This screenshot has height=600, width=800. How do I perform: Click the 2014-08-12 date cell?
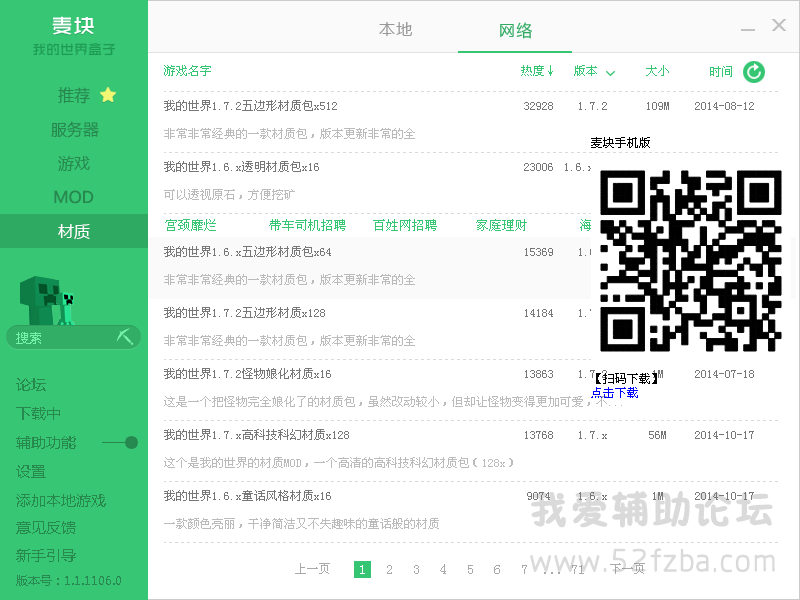point(724,106)
